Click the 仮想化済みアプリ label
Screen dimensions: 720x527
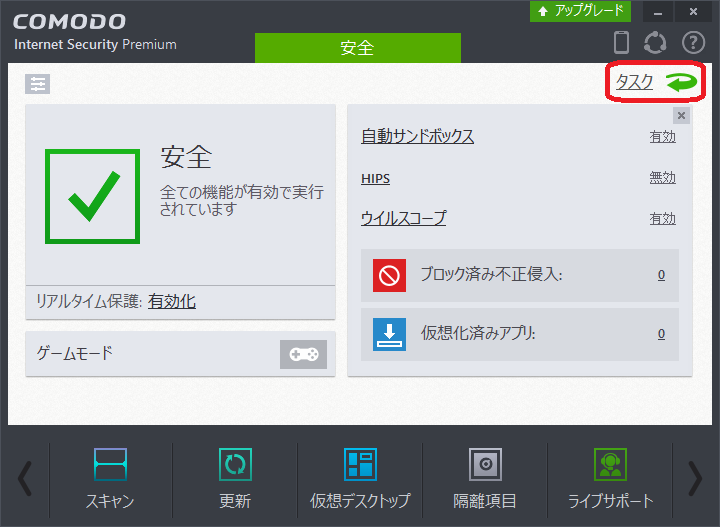click(x=478, y=333)
